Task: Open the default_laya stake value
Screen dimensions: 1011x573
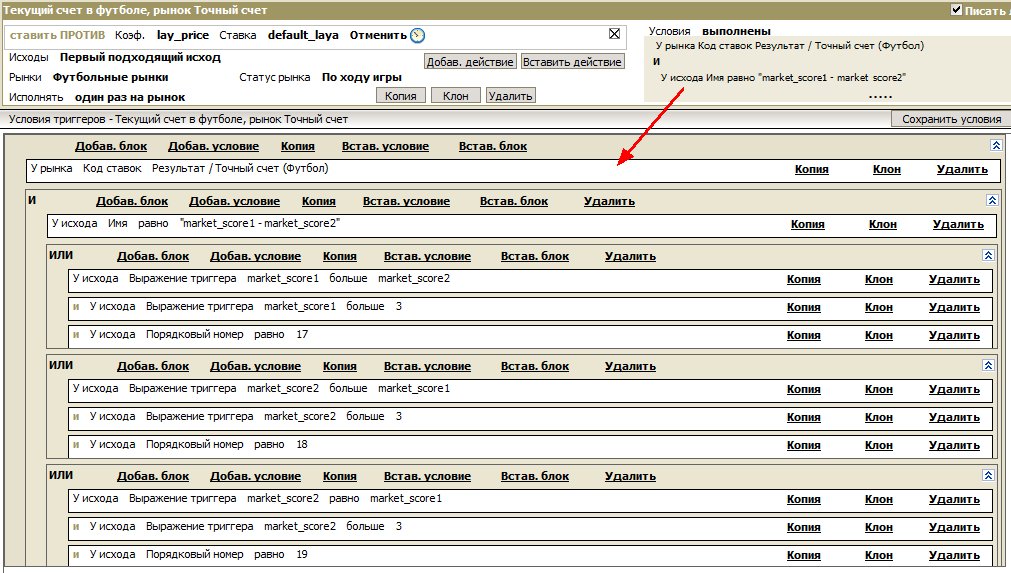Action: click(303, 35)
